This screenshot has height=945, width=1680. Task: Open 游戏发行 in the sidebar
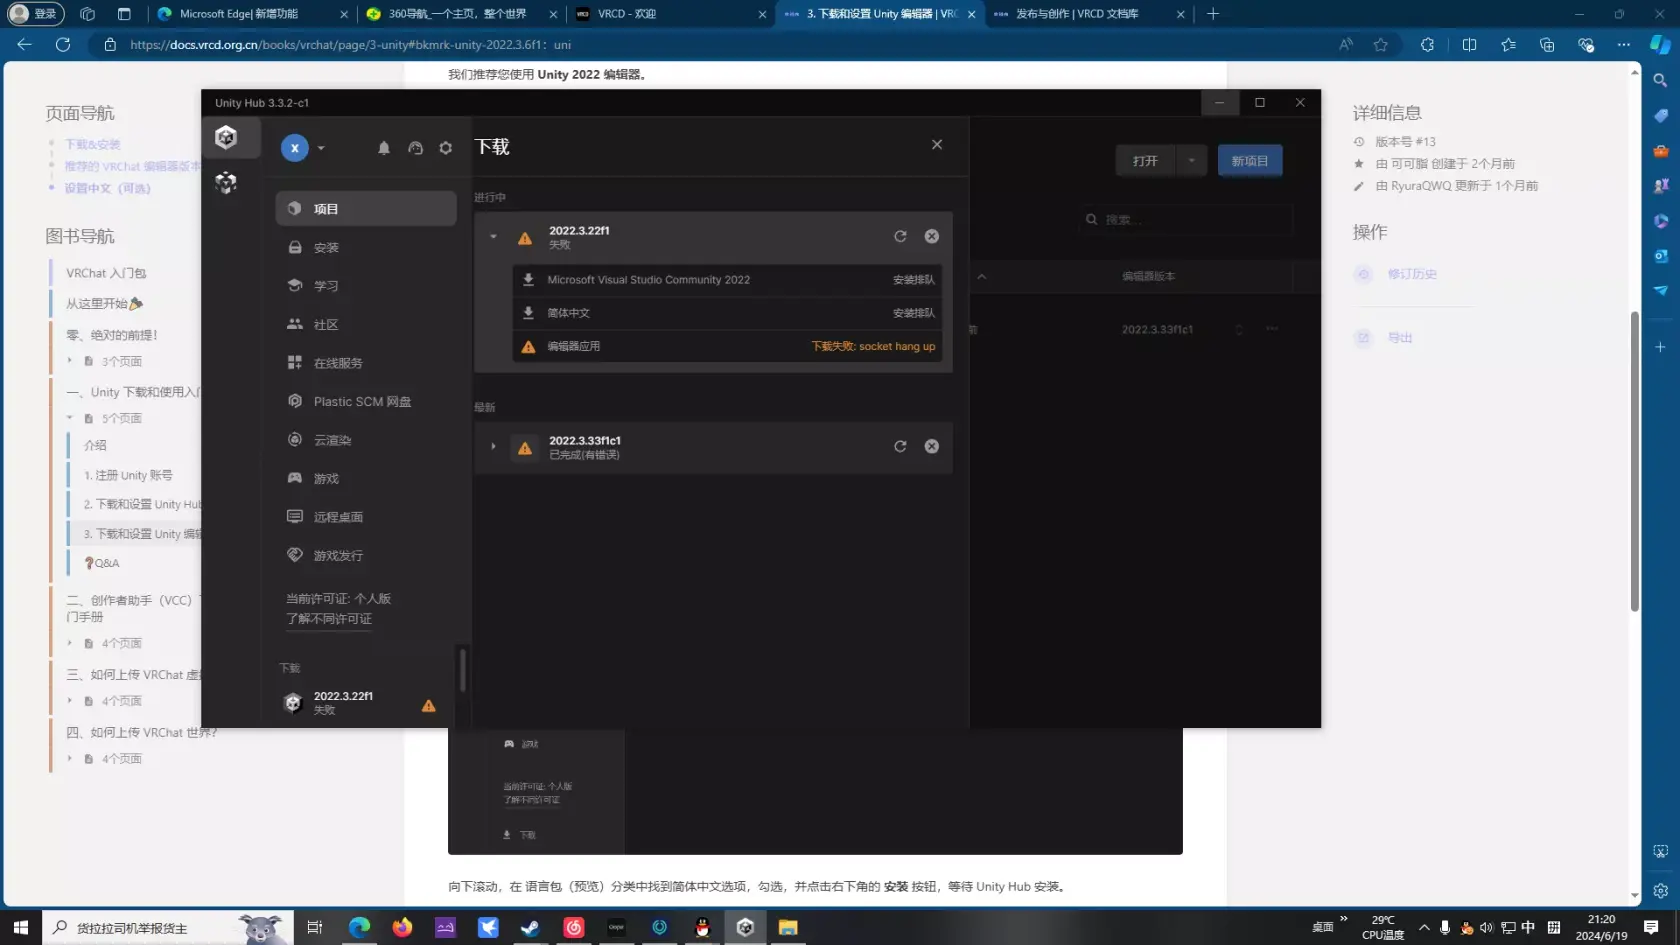pyautogui.click(x=366, y=555)
